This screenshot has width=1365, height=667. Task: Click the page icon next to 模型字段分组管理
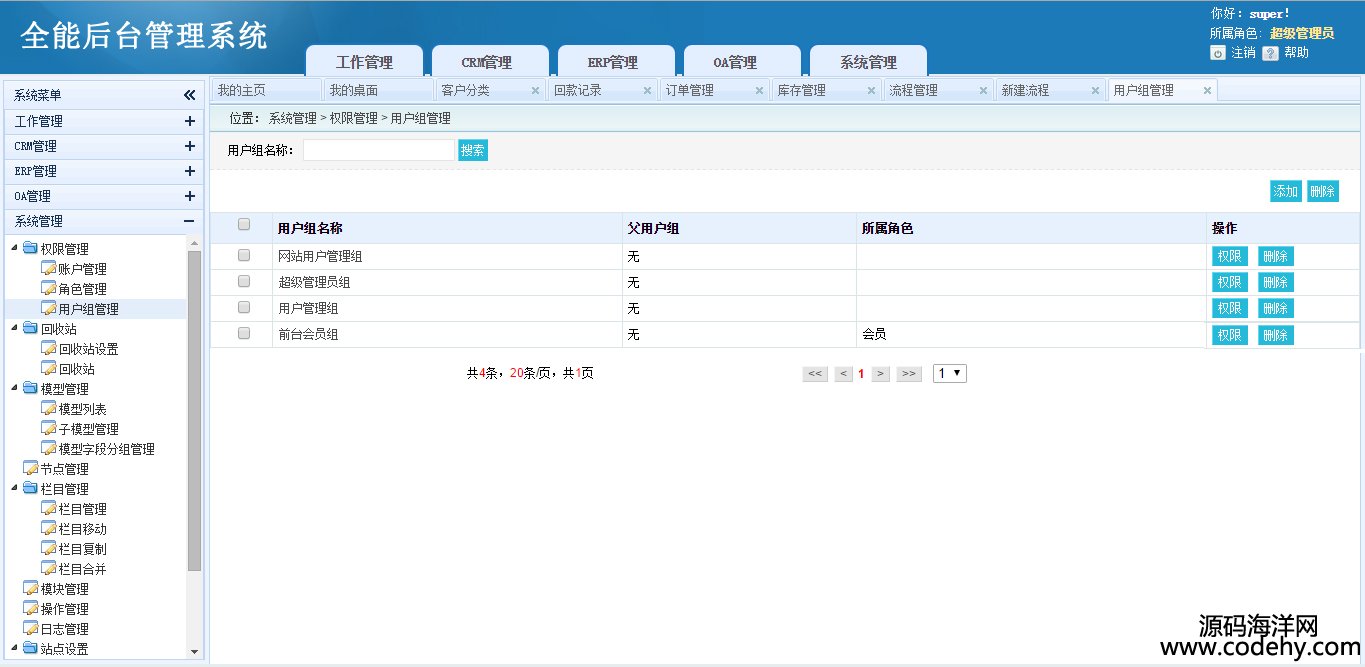48,448
